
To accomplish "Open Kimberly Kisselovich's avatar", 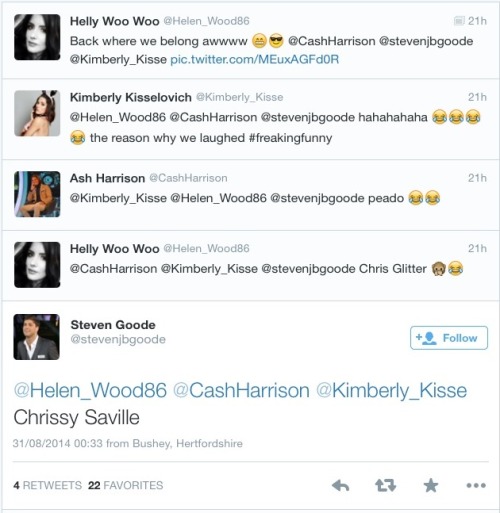I will [37, 113].
